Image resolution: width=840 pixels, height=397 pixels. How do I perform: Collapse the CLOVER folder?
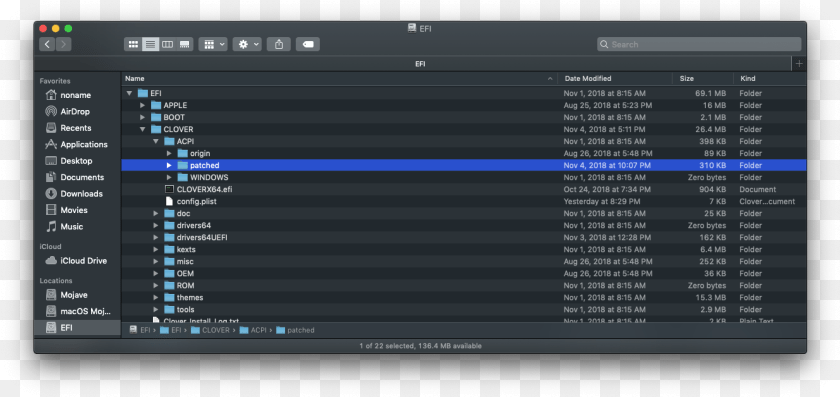pyautogui.click(x=142, y=129)
